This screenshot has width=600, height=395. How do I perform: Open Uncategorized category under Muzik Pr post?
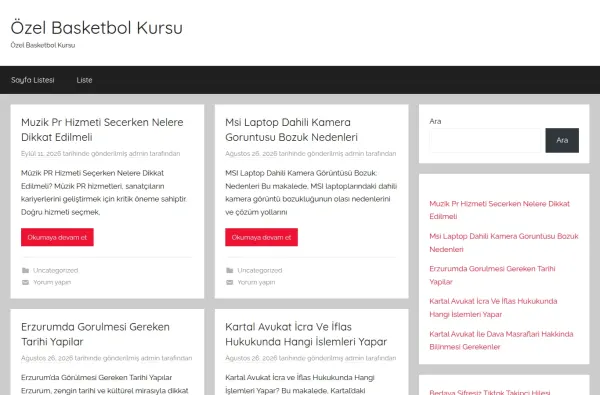point(55,270)
